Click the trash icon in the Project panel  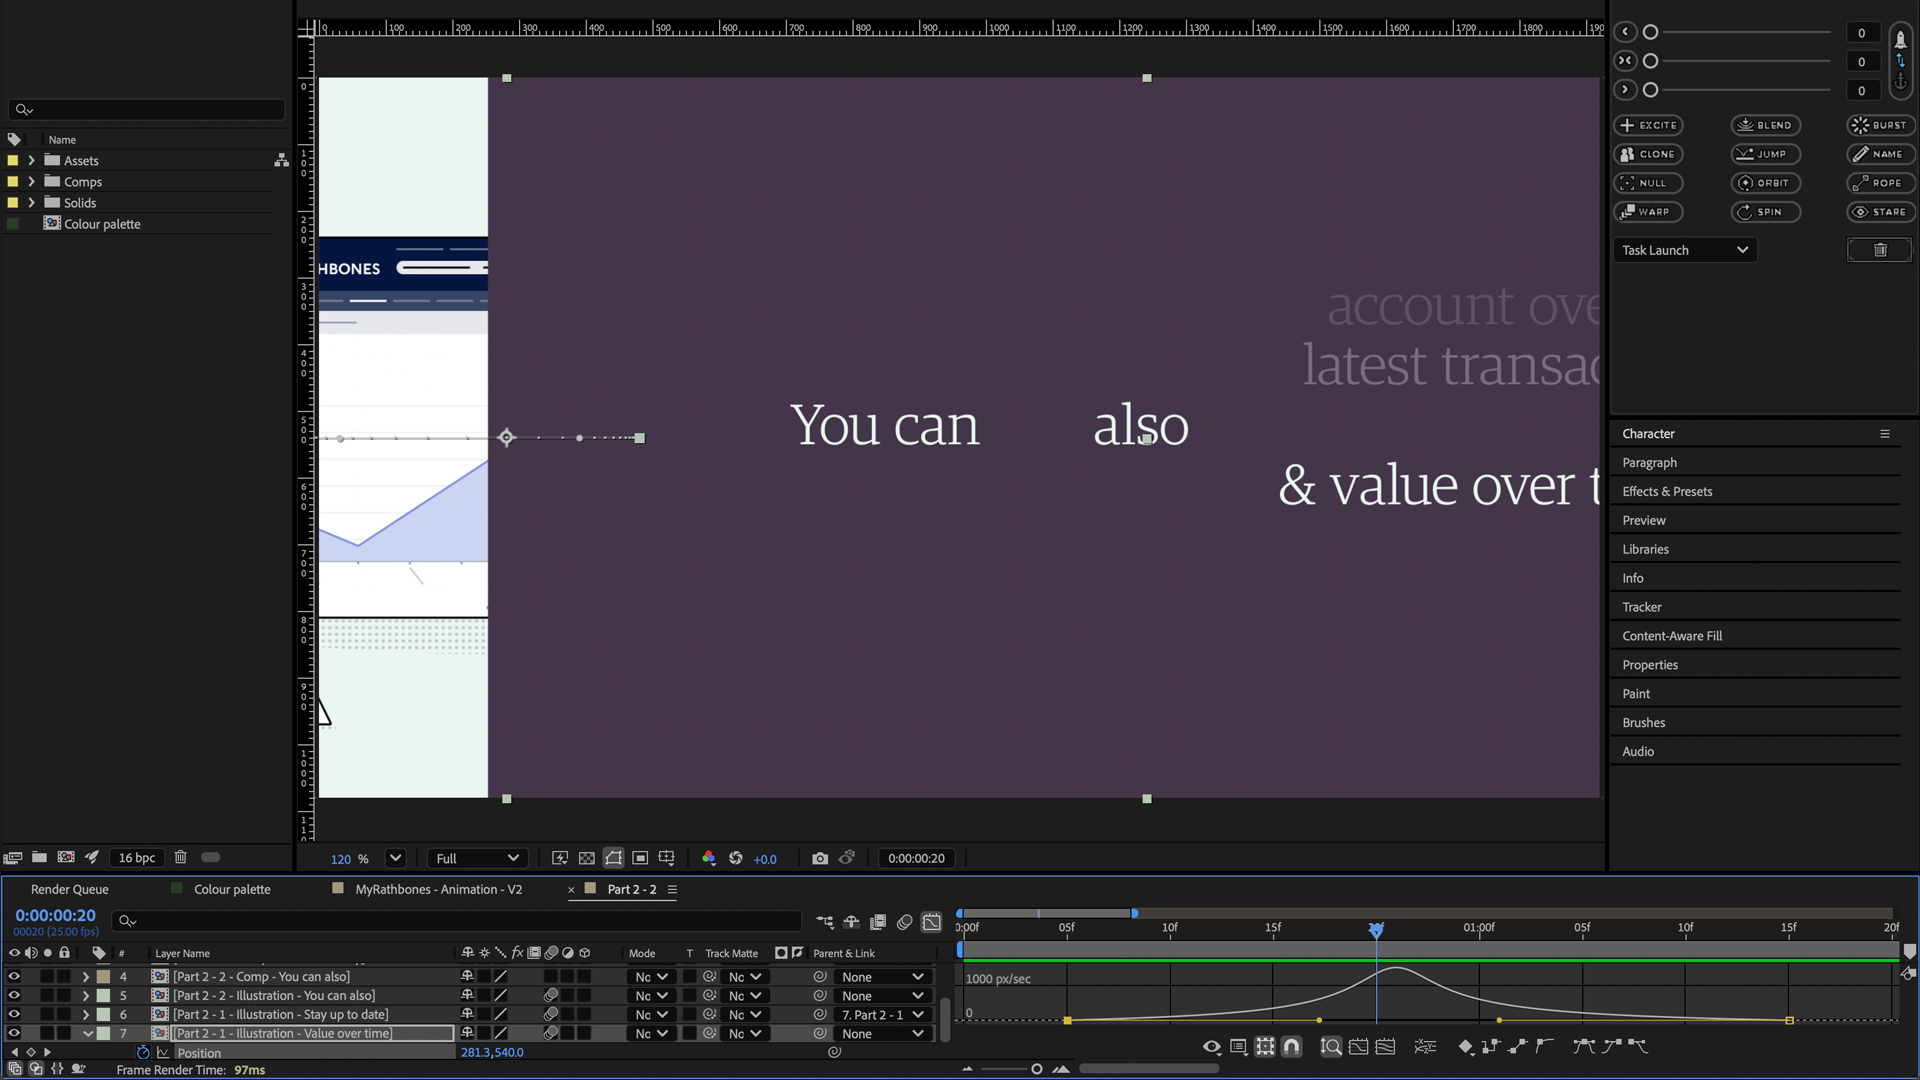click(x=181, y=857)
